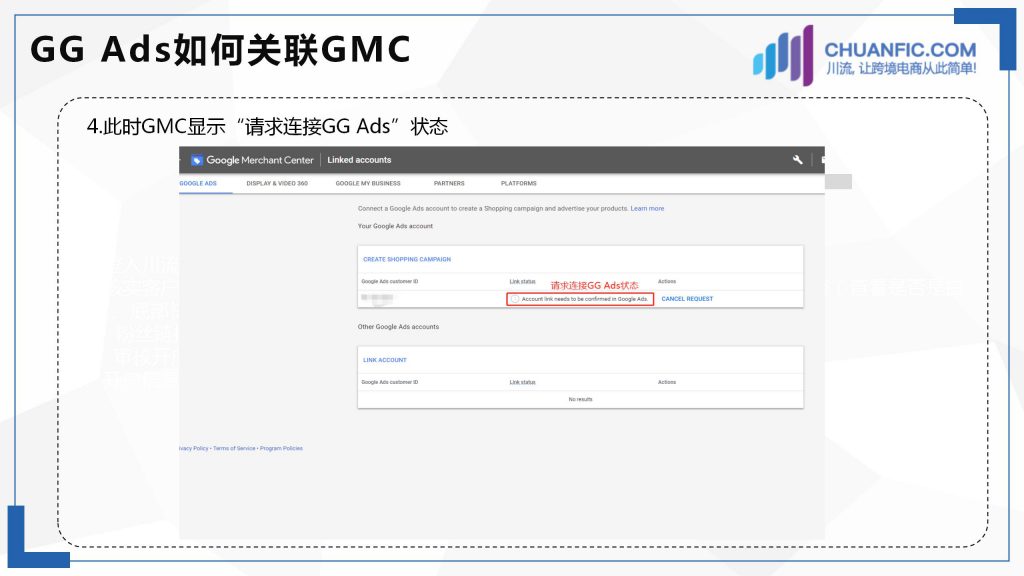The width and height of the screenshot is (1024, 576).
Task: Click the Google Merchant Center tag logo
Action: 198,160
